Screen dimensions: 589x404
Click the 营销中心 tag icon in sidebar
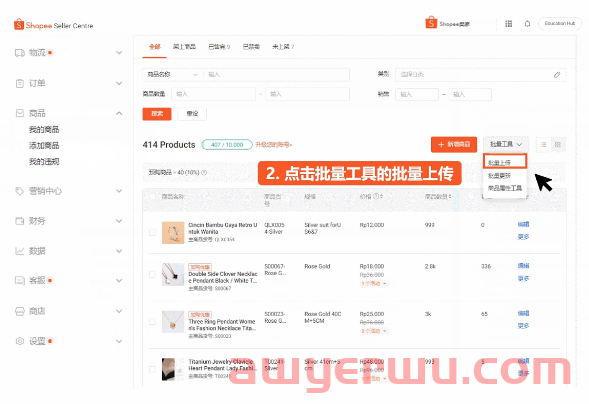click(x=20, y=191)
